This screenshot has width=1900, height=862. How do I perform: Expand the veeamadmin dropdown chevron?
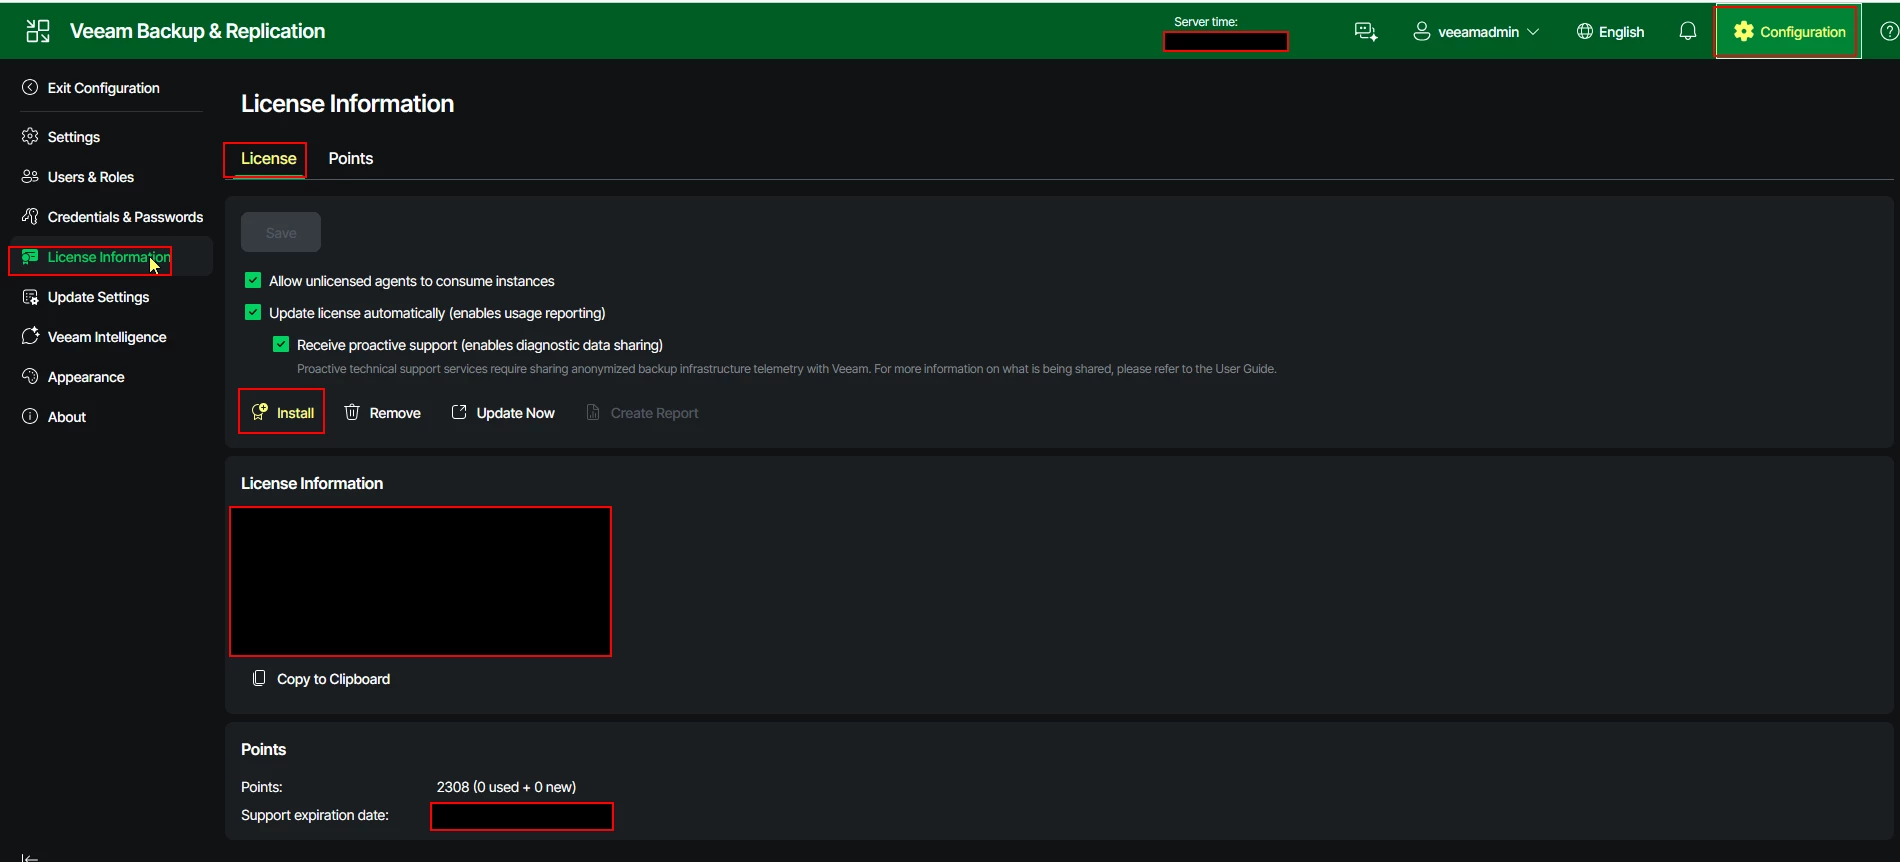click(x=1533, y=32)
